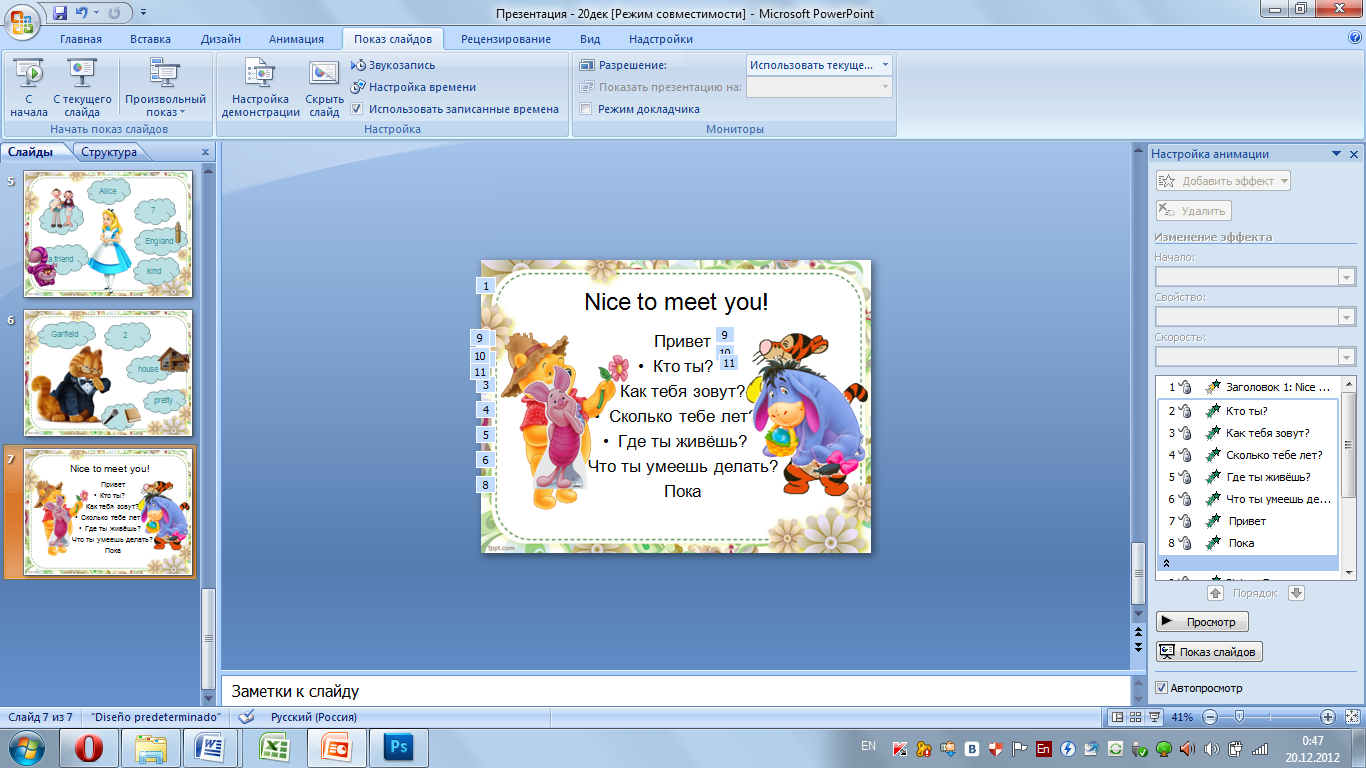Select animation item Кто ты?

1247,411
